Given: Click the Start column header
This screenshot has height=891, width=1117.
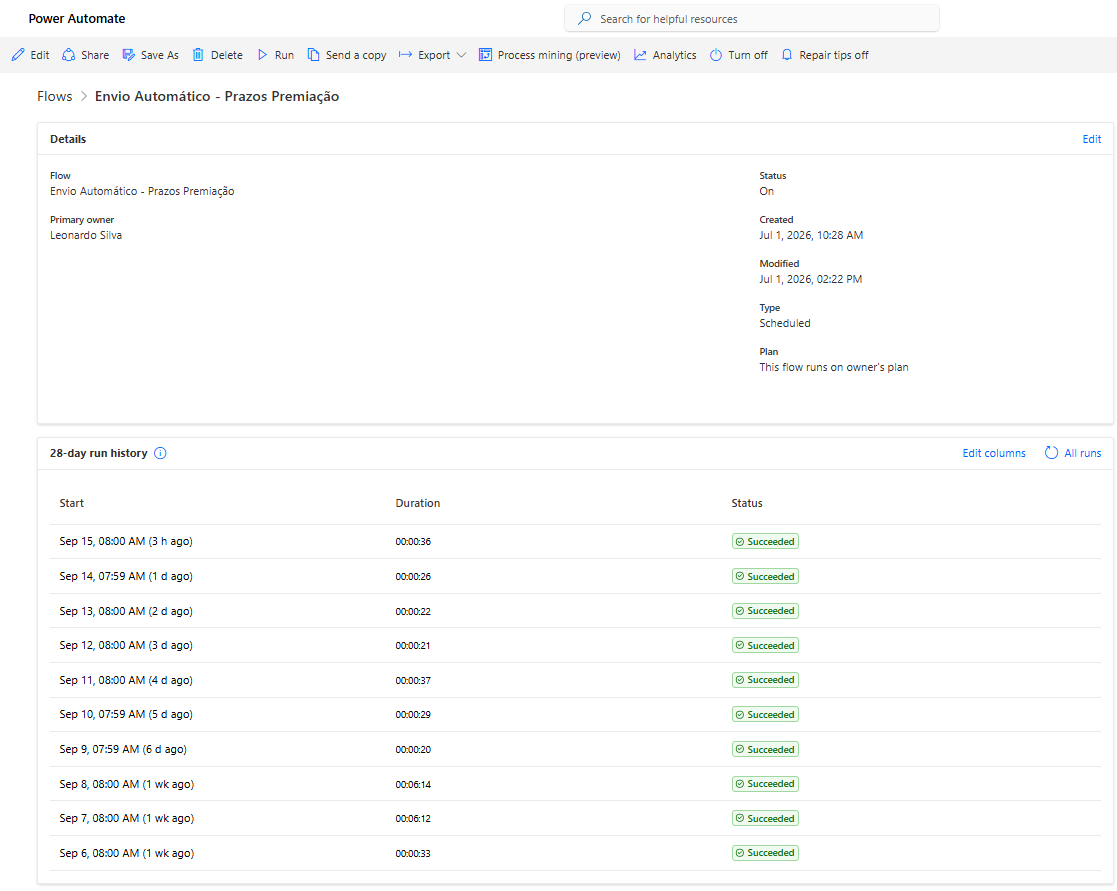Looking at the screenshot, I should click(x=71, y=503).
